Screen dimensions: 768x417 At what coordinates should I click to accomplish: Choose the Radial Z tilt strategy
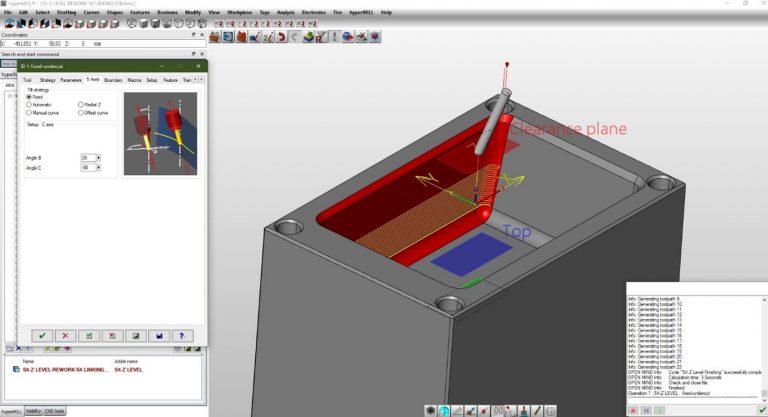coord(81,104)
